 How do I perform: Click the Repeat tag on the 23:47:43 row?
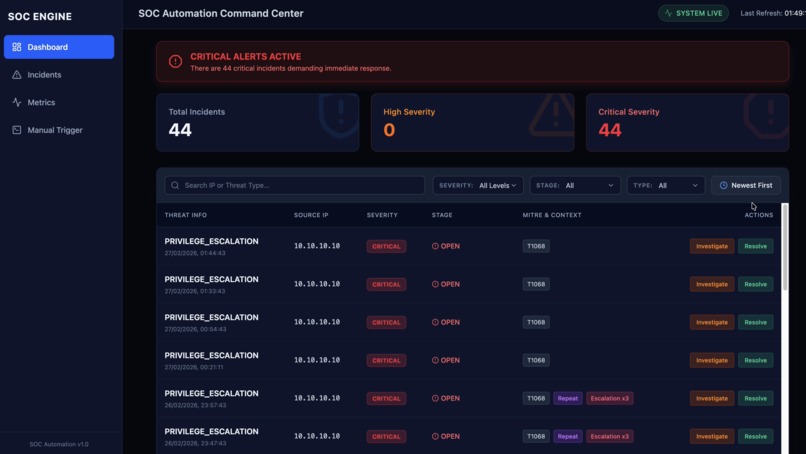[x=567, y=437]
